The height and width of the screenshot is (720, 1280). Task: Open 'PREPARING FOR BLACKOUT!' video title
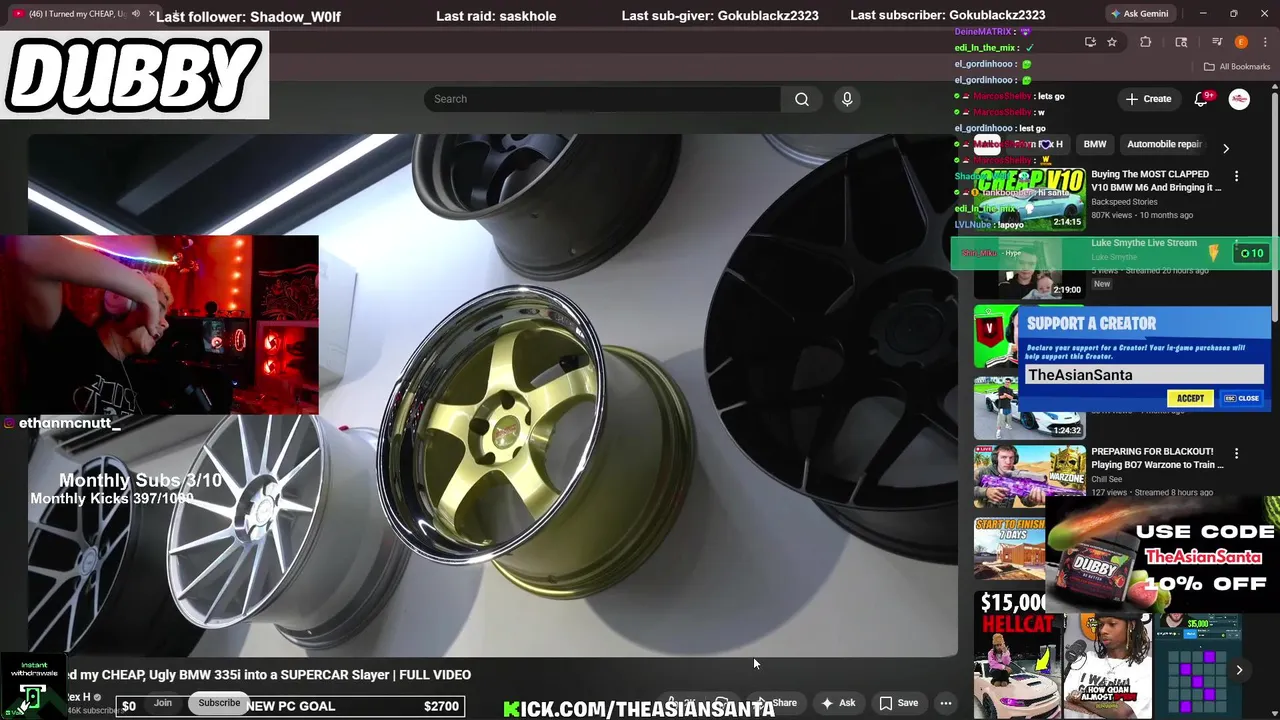tap(1157, 458)
